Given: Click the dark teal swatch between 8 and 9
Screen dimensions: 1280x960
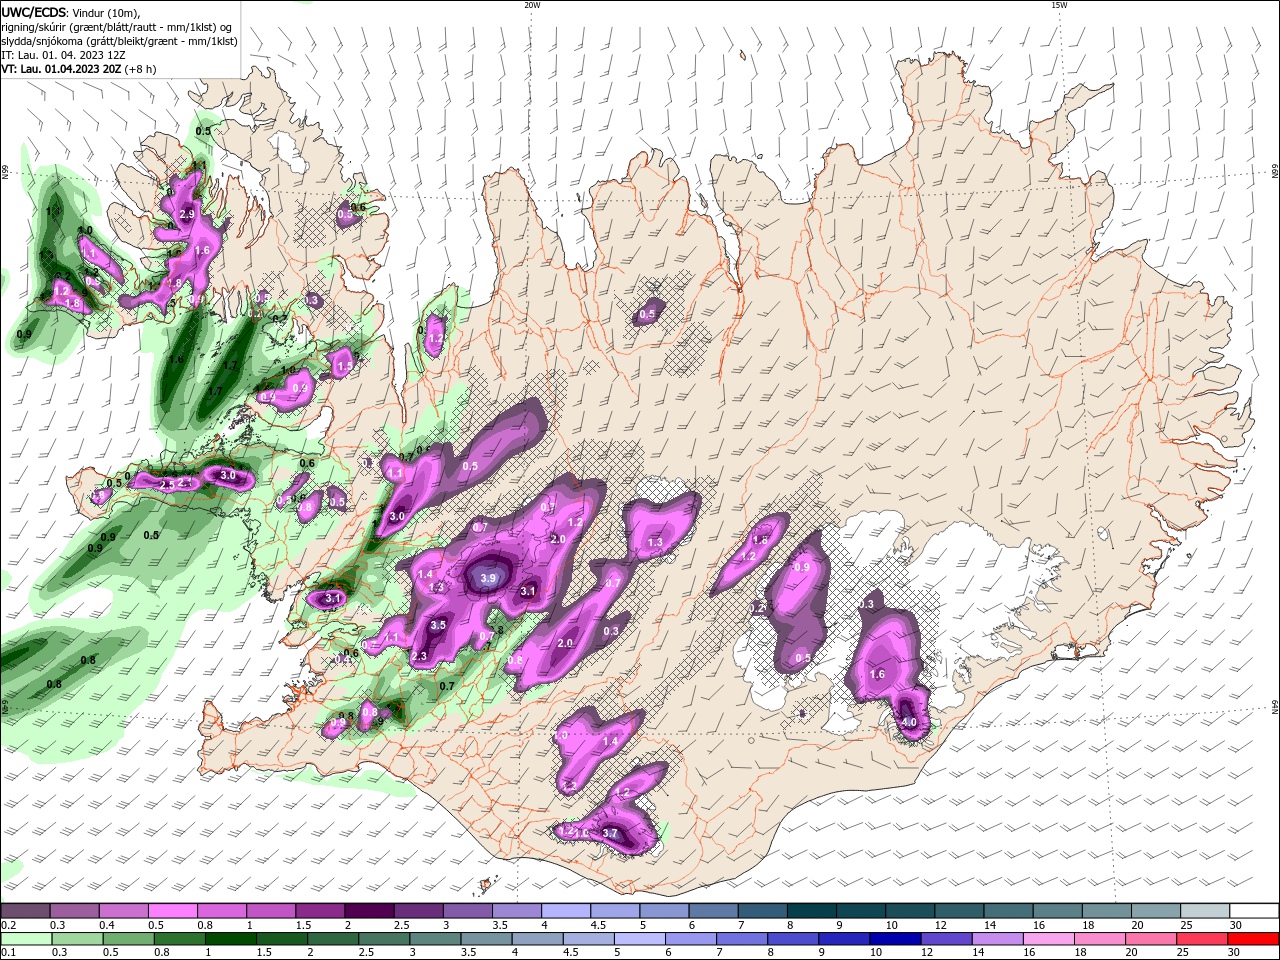Looking at the screenshot, I should coord(812,911).
